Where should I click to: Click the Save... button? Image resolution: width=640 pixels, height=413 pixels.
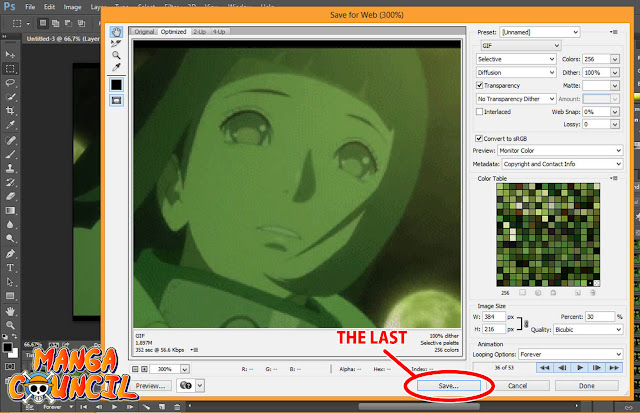[x=449, y=386]
